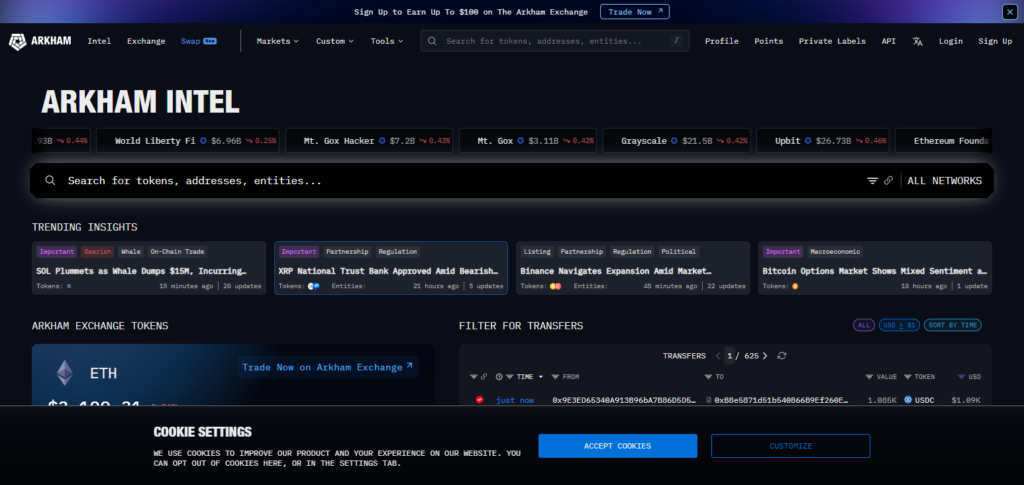Click the link icon beside ALL NETWORKS

(888, 181)
